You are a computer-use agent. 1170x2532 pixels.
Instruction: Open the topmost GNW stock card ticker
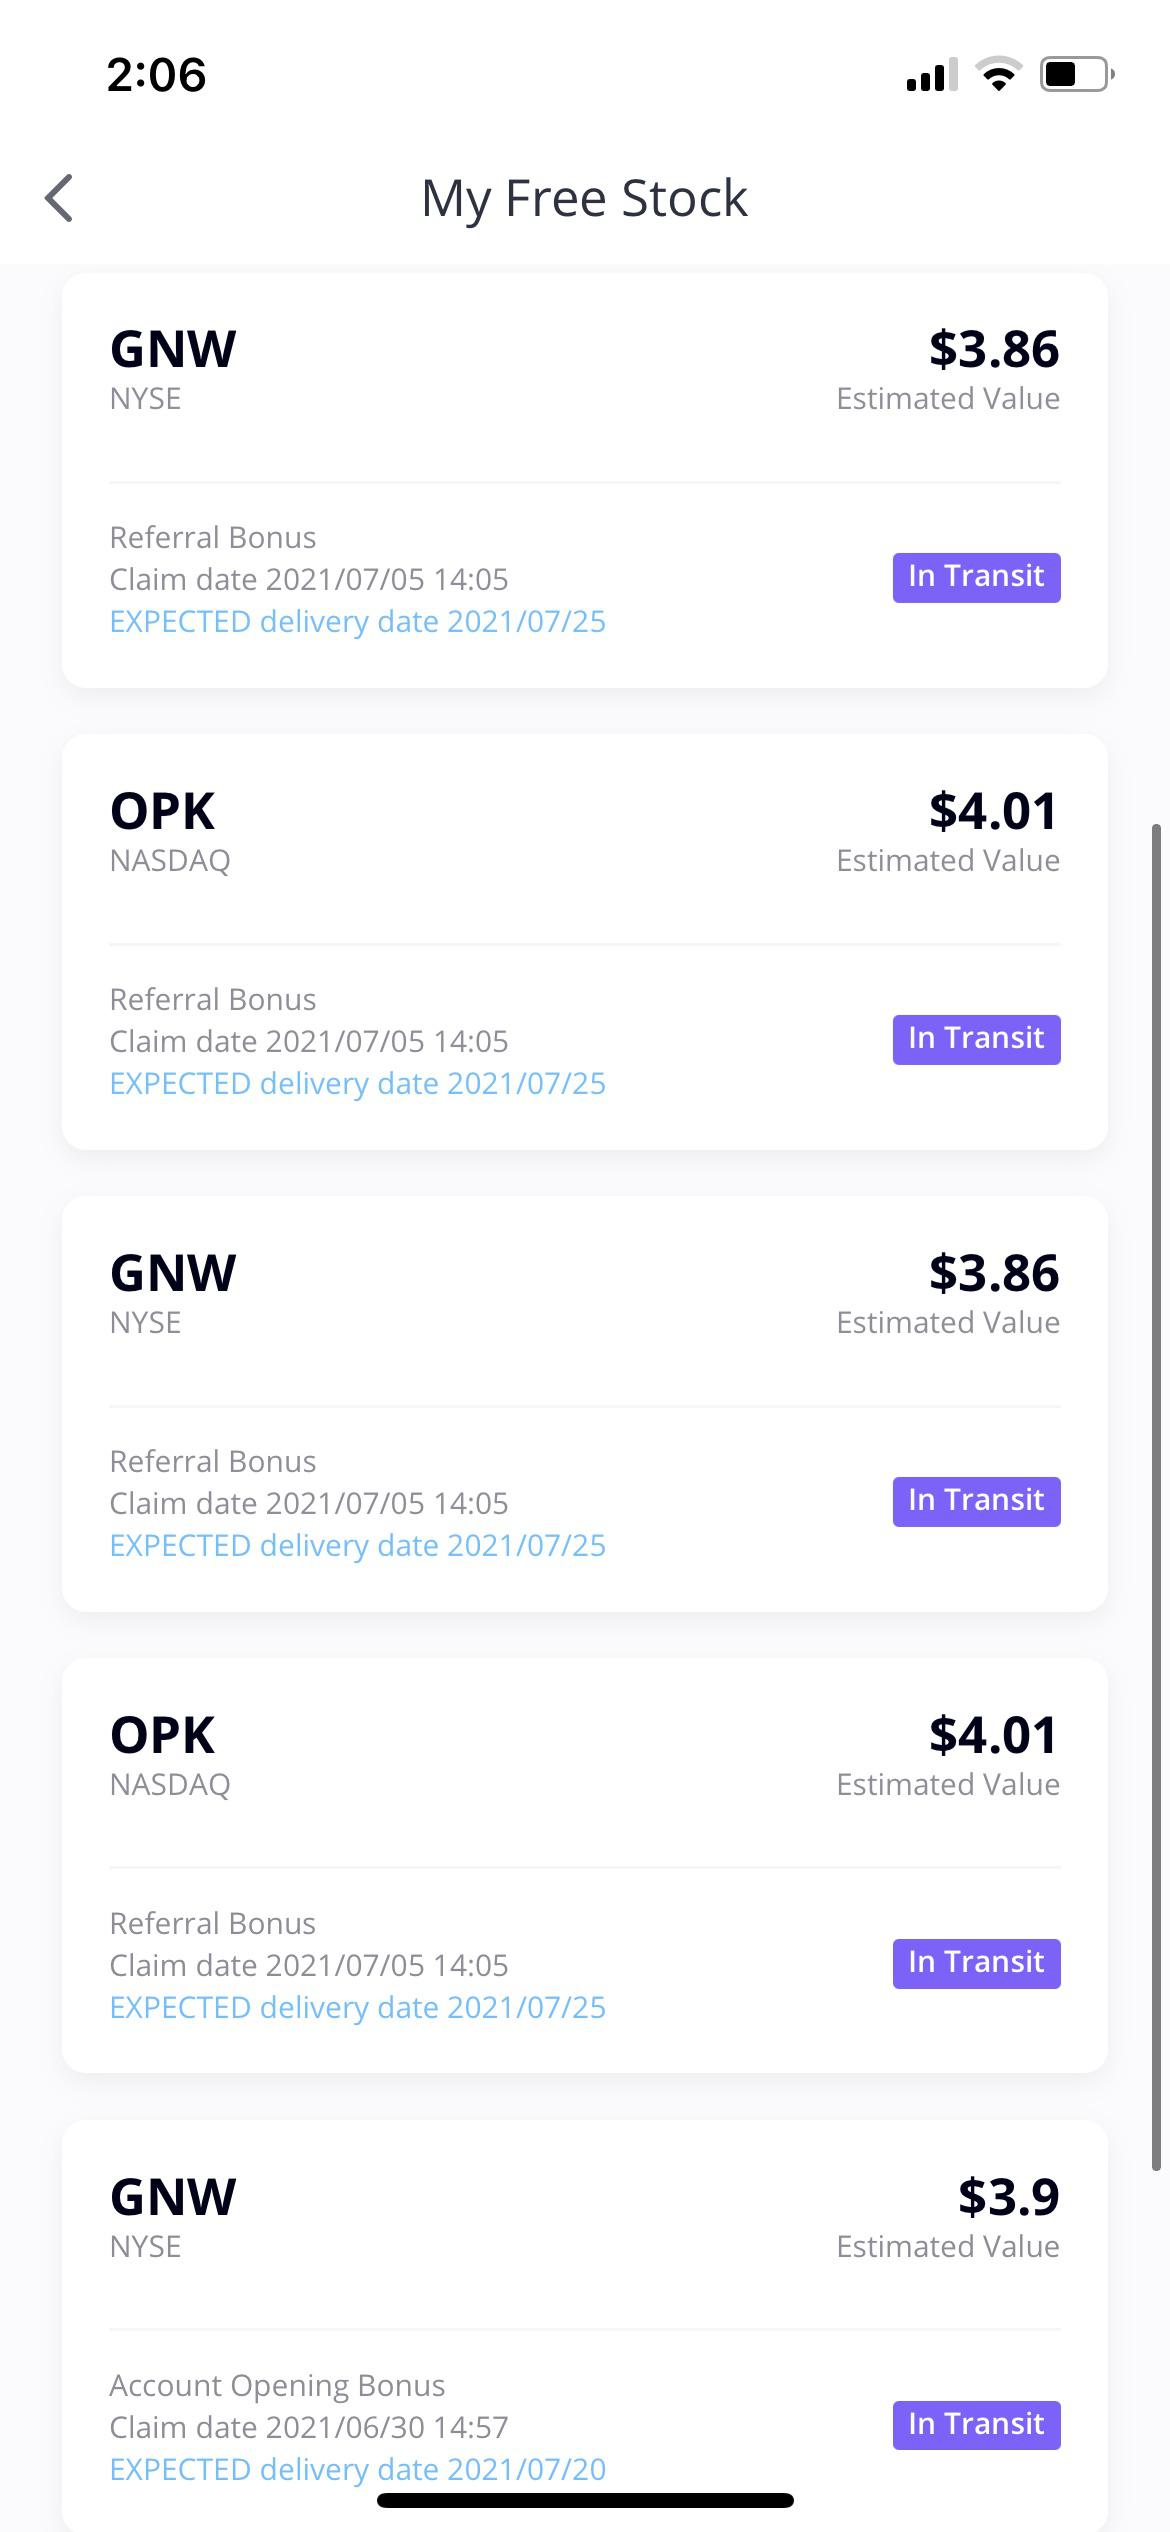(x=173, y=350)
